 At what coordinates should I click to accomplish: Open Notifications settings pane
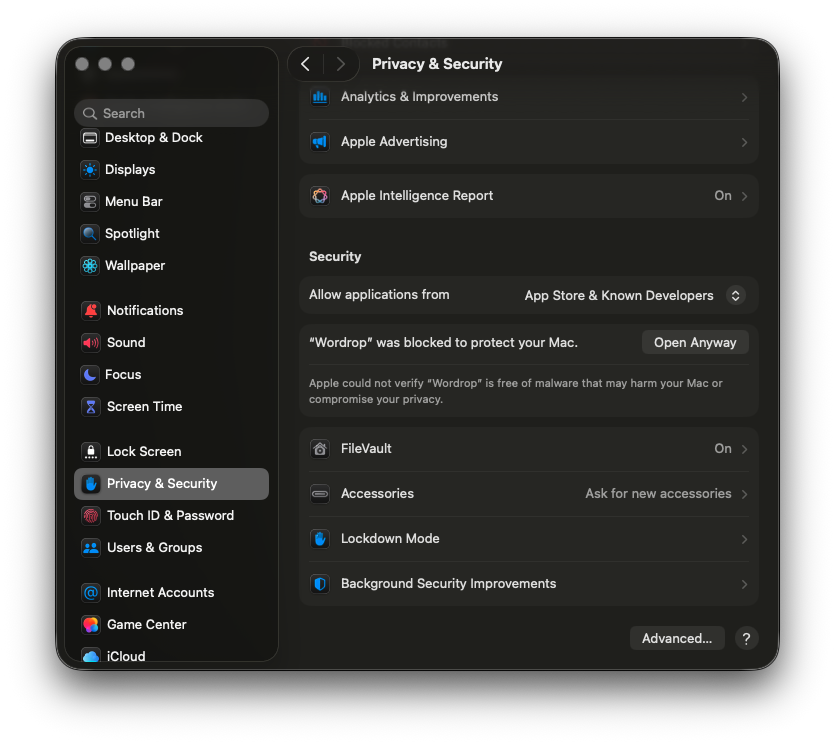point(171,310)
